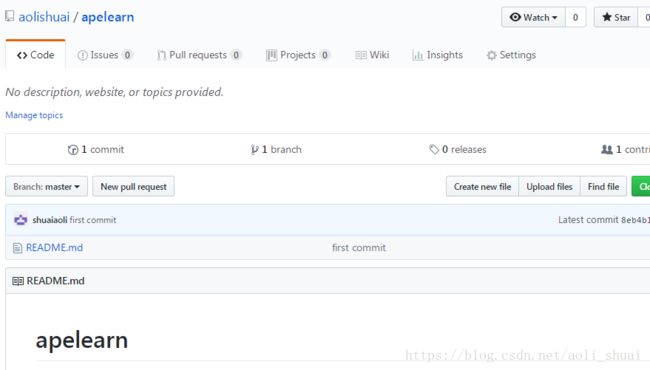The height and width of the screenshot is (370, 650).
Task: Click the Projects tab board icon
Action: point(271,55)
